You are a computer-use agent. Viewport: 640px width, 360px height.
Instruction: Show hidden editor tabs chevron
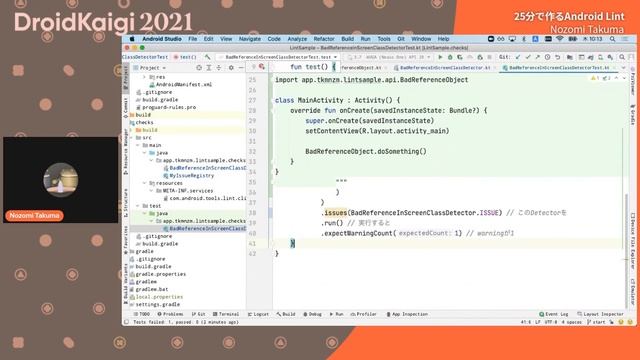623,68
